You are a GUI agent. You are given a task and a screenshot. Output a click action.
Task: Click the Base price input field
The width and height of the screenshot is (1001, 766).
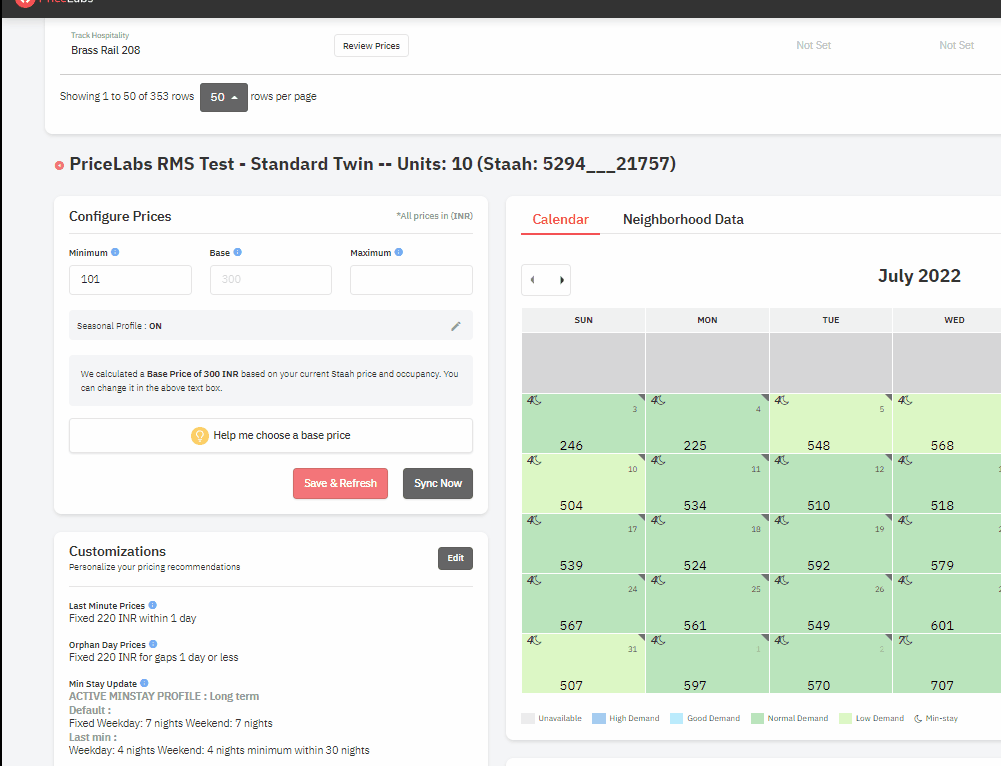pos(271,280)
